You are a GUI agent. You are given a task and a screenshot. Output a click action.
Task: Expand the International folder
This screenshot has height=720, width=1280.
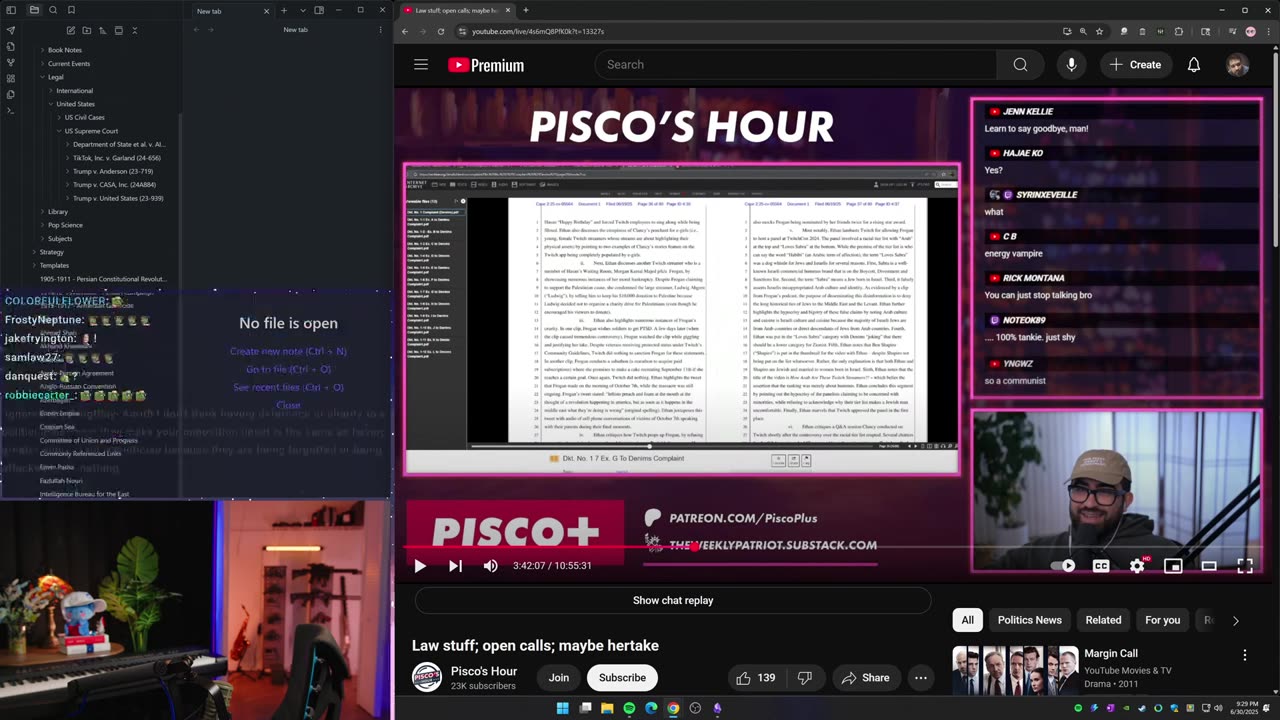click(75, 90)
